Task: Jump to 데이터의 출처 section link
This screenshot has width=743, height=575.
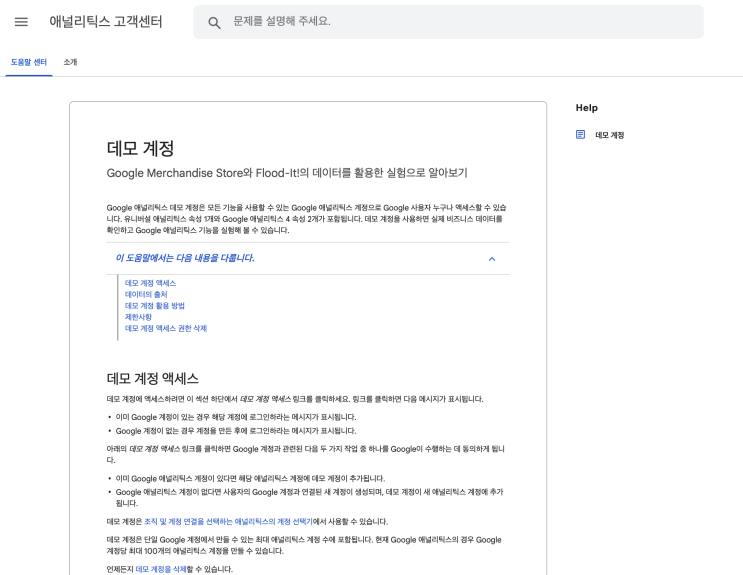Action: click(x=146, y=294)
